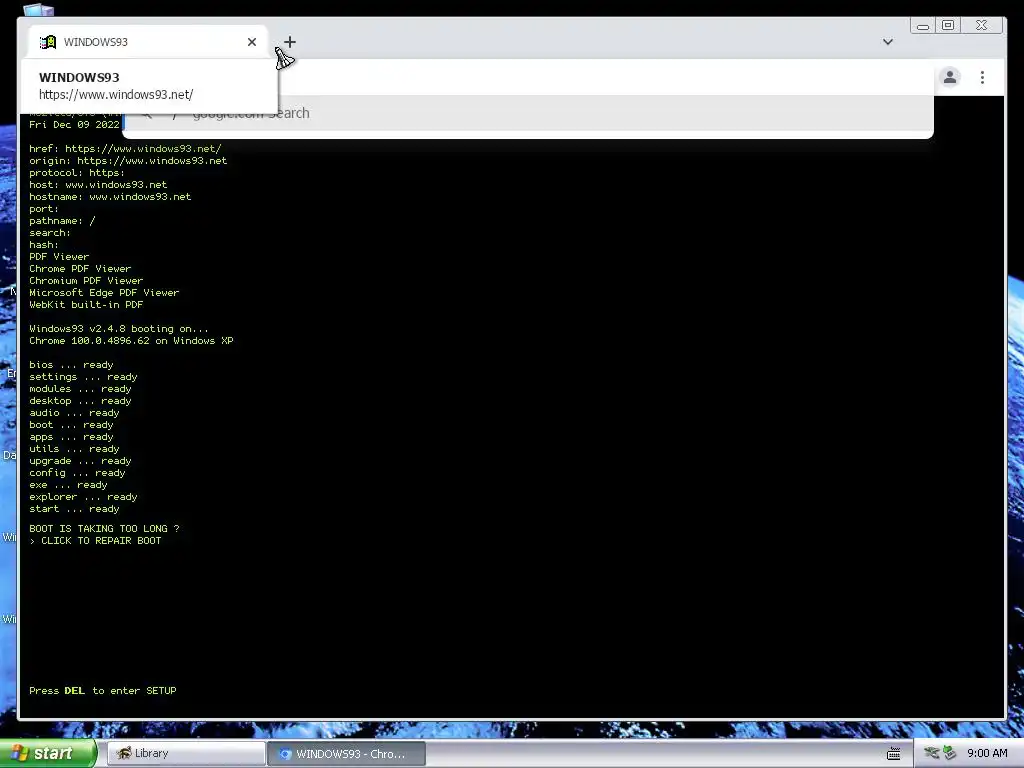Open Chrome's three-dot menu
Screen dimensions: 1024x768
(x=982, y=78)
